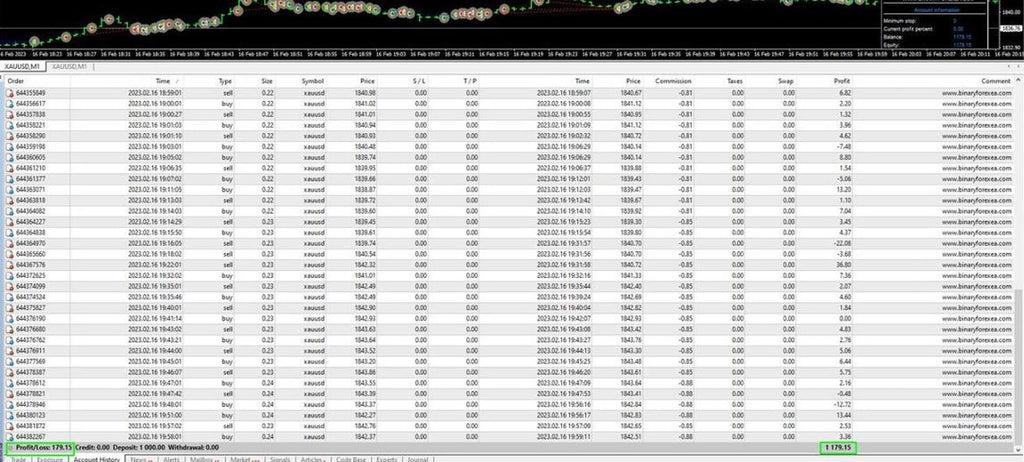Open the Account History terminal tab

click(x=98, y=458)
